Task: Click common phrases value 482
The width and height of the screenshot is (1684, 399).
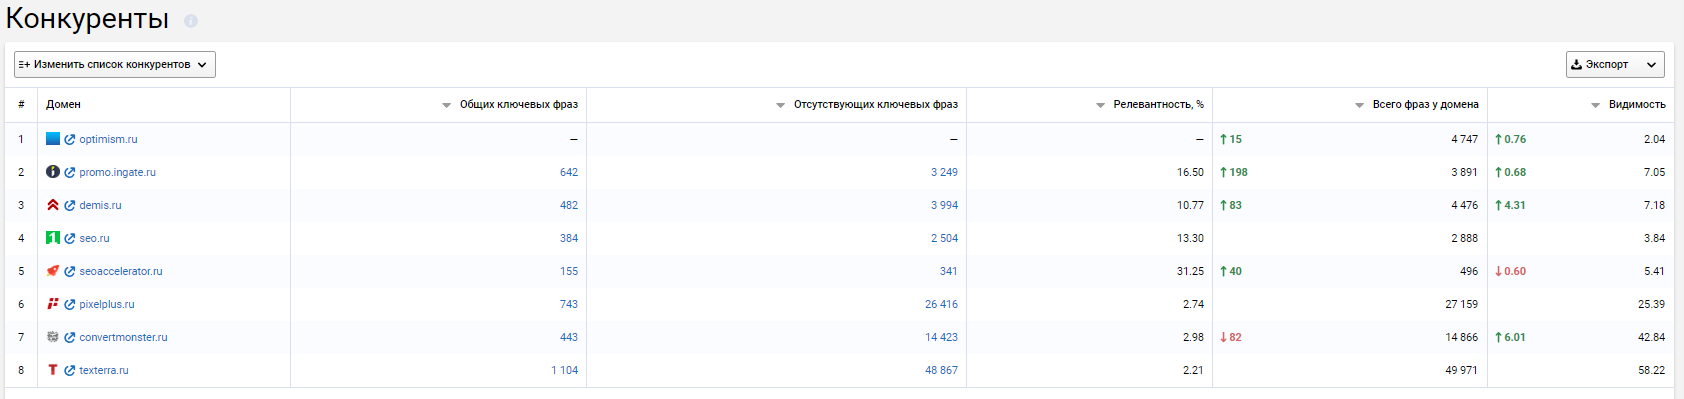Action: 569,206
